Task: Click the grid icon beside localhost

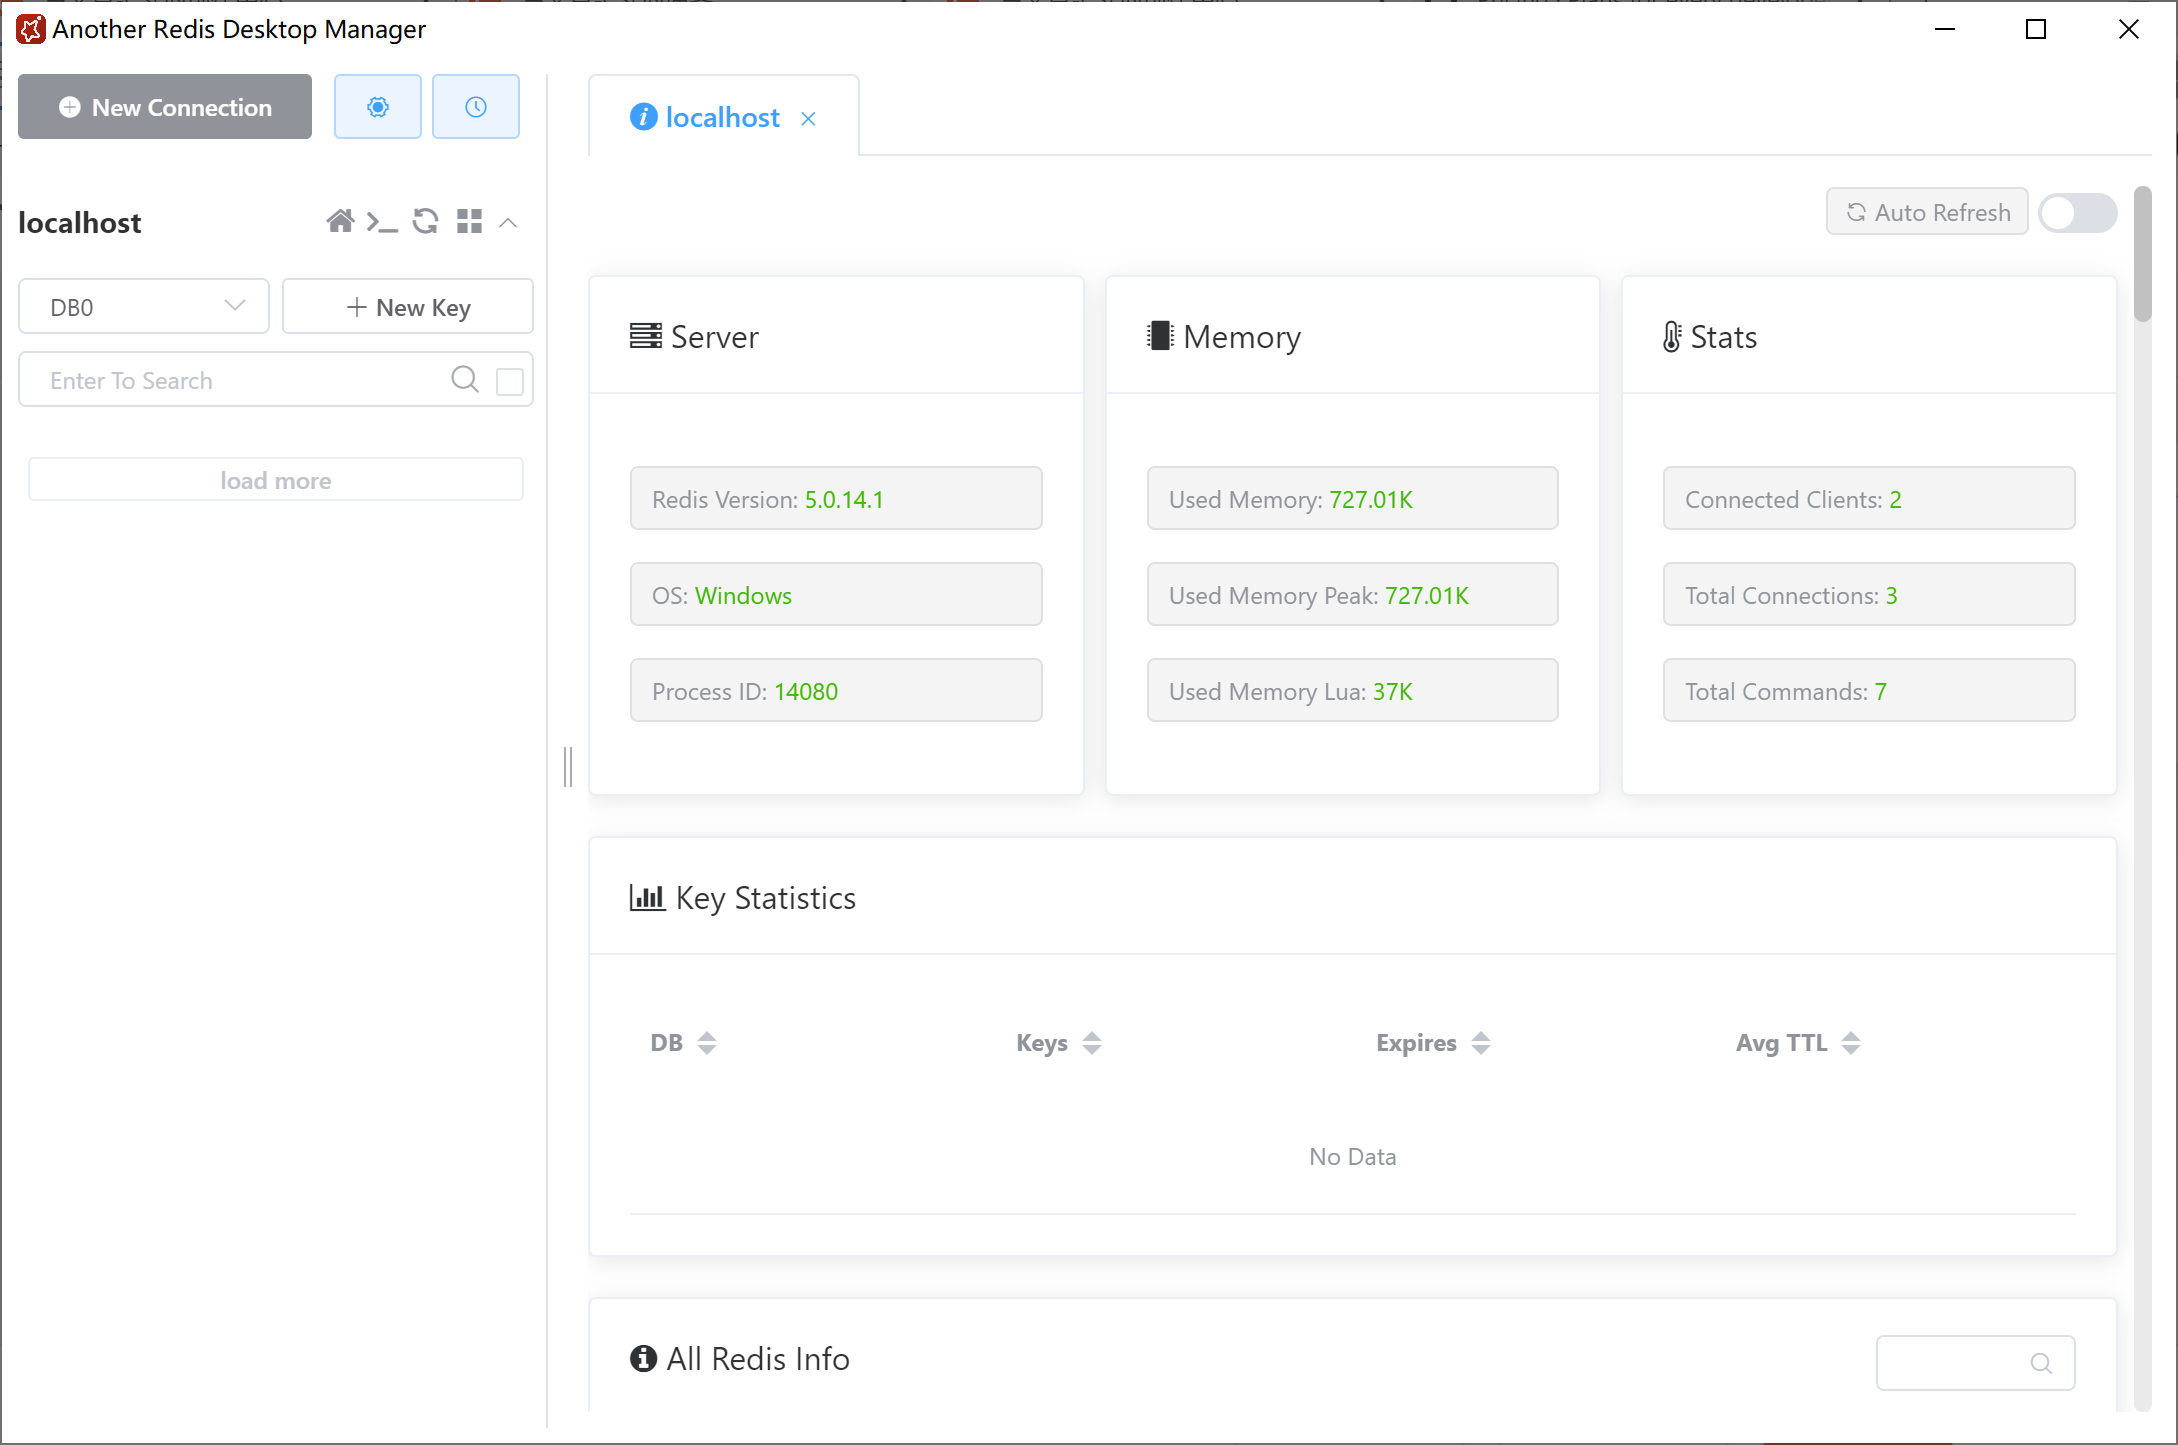Action: pyautogui.click(x=469, y=221)
